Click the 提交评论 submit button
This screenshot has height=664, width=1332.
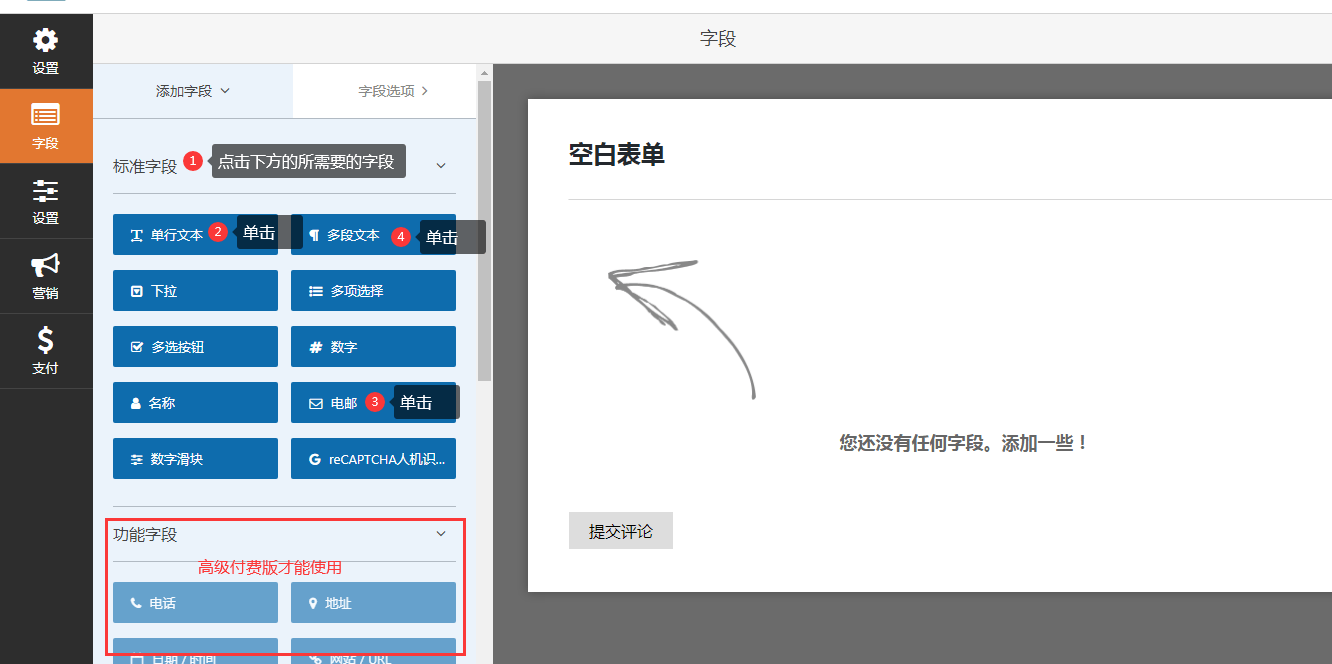pyautogui.click(x=620, y=531)
